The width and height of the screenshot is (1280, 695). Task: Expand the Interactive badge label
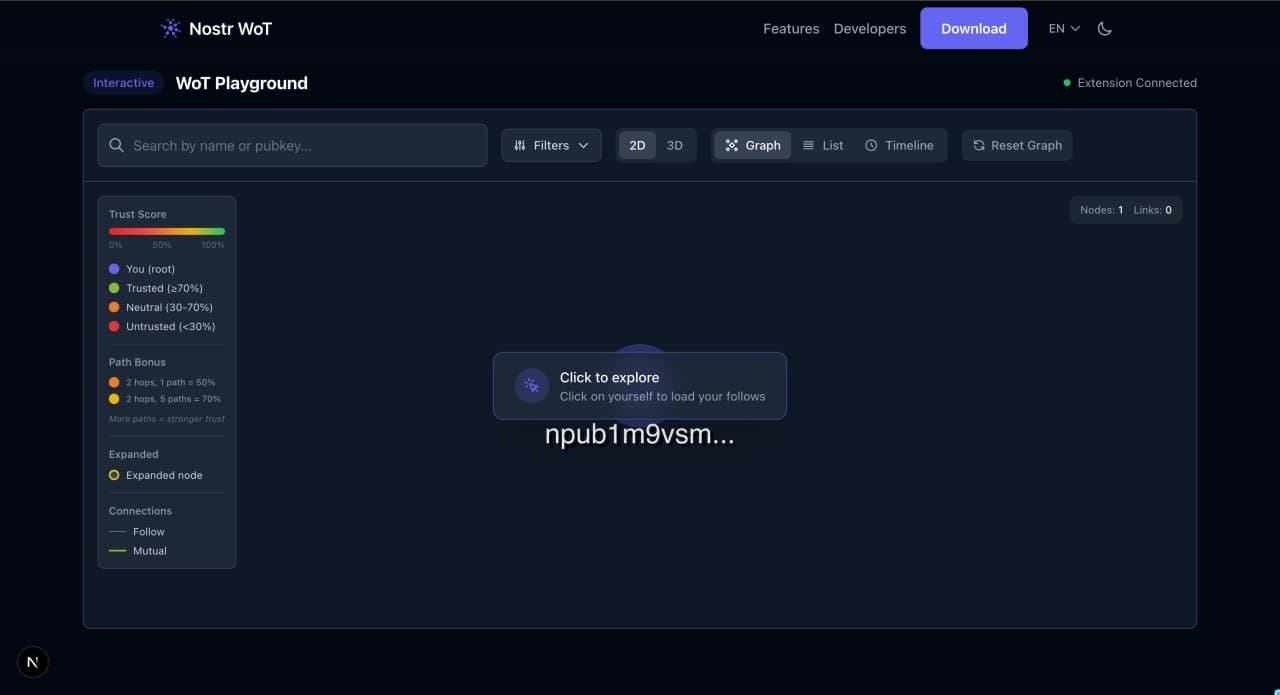(123, 83)
